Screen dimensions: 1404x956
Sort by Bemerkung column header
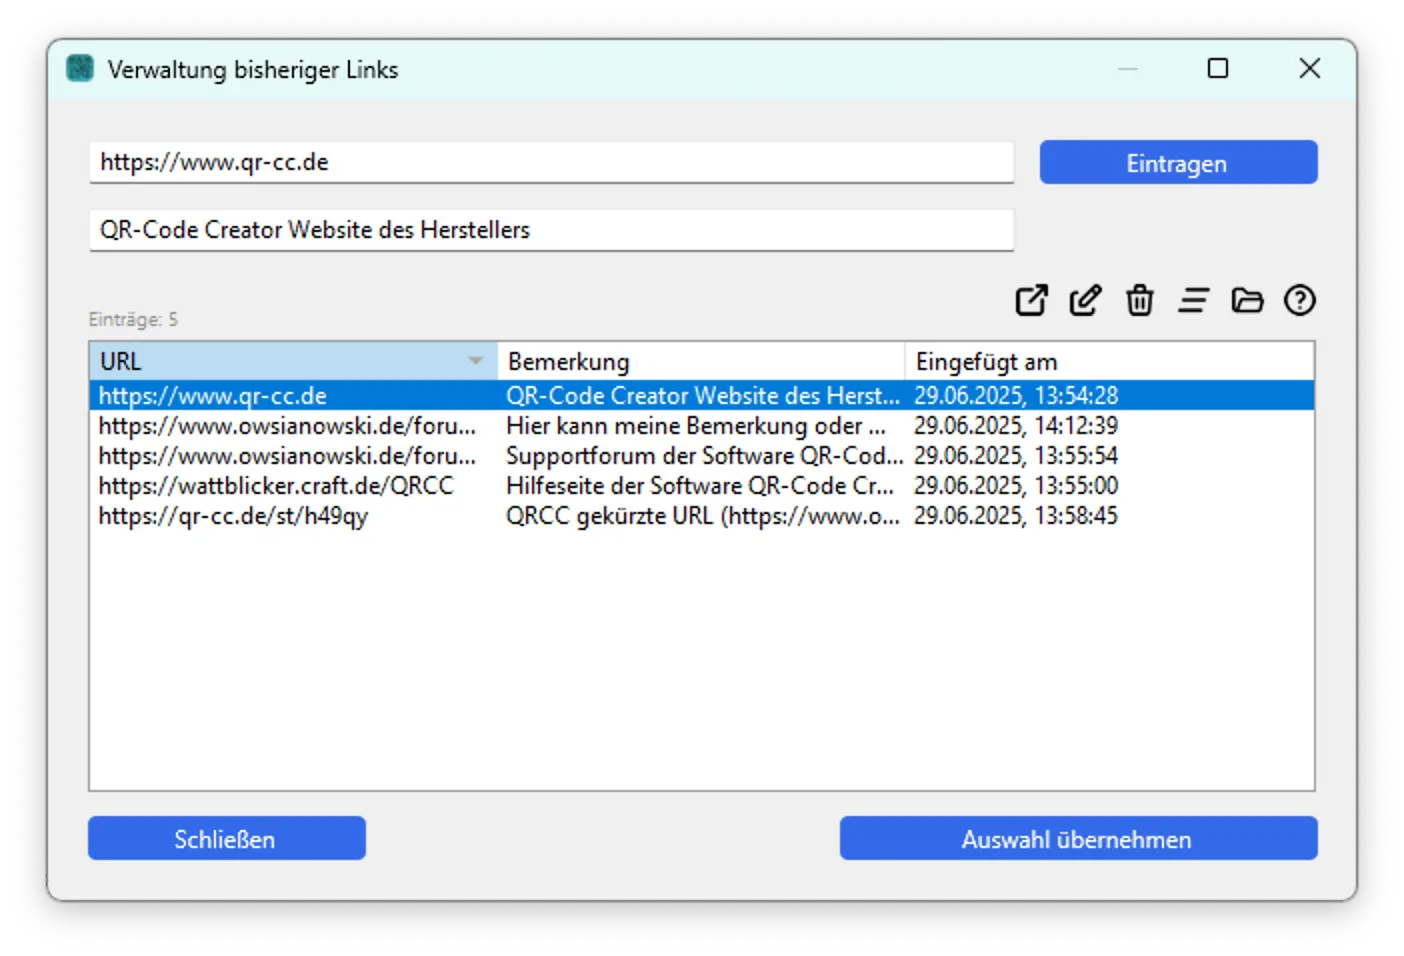(700, 361)
